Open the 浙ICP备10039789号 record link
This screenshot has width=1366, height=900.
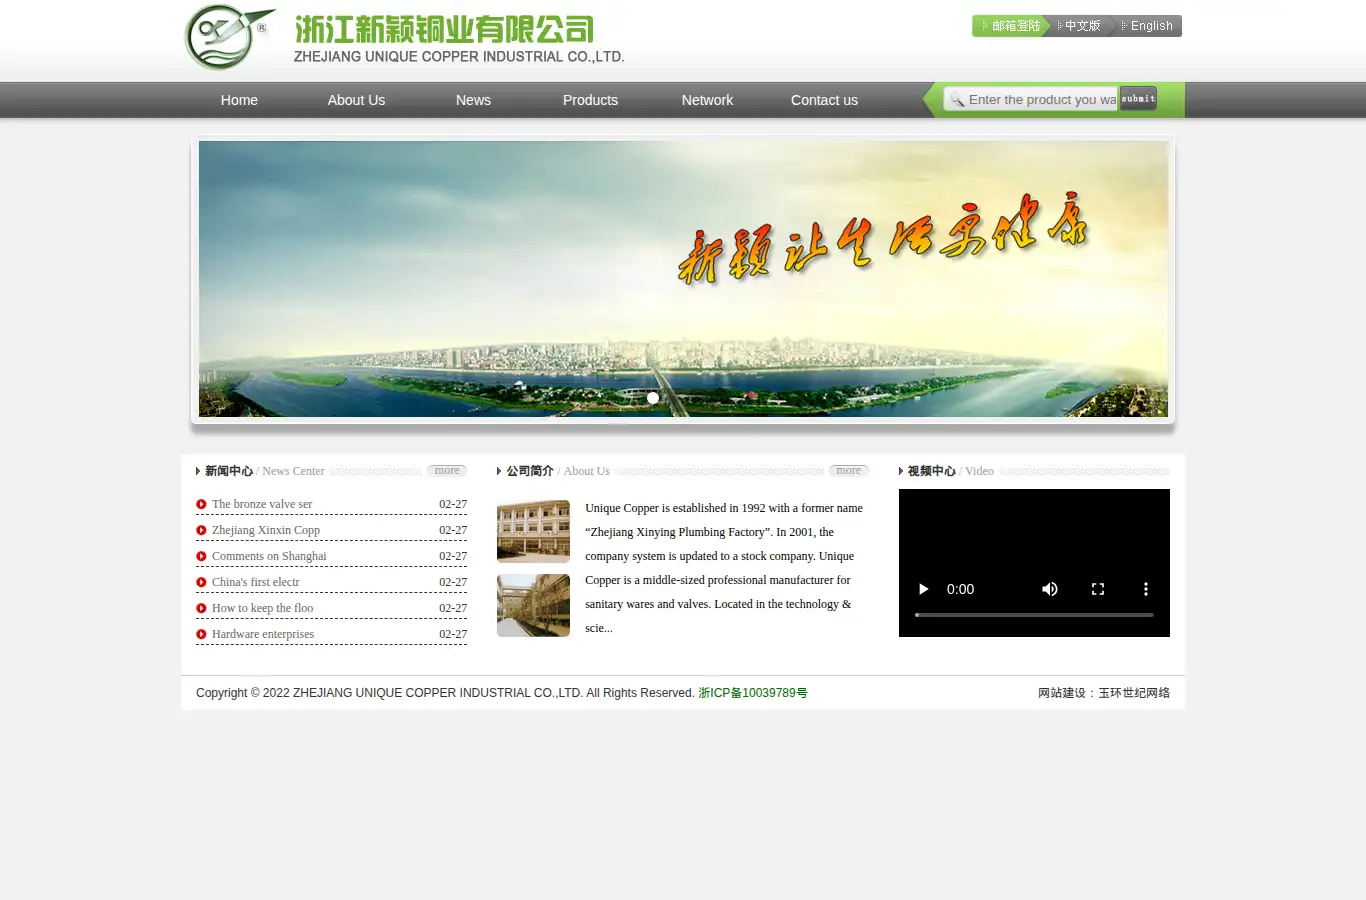pos(753,693)
